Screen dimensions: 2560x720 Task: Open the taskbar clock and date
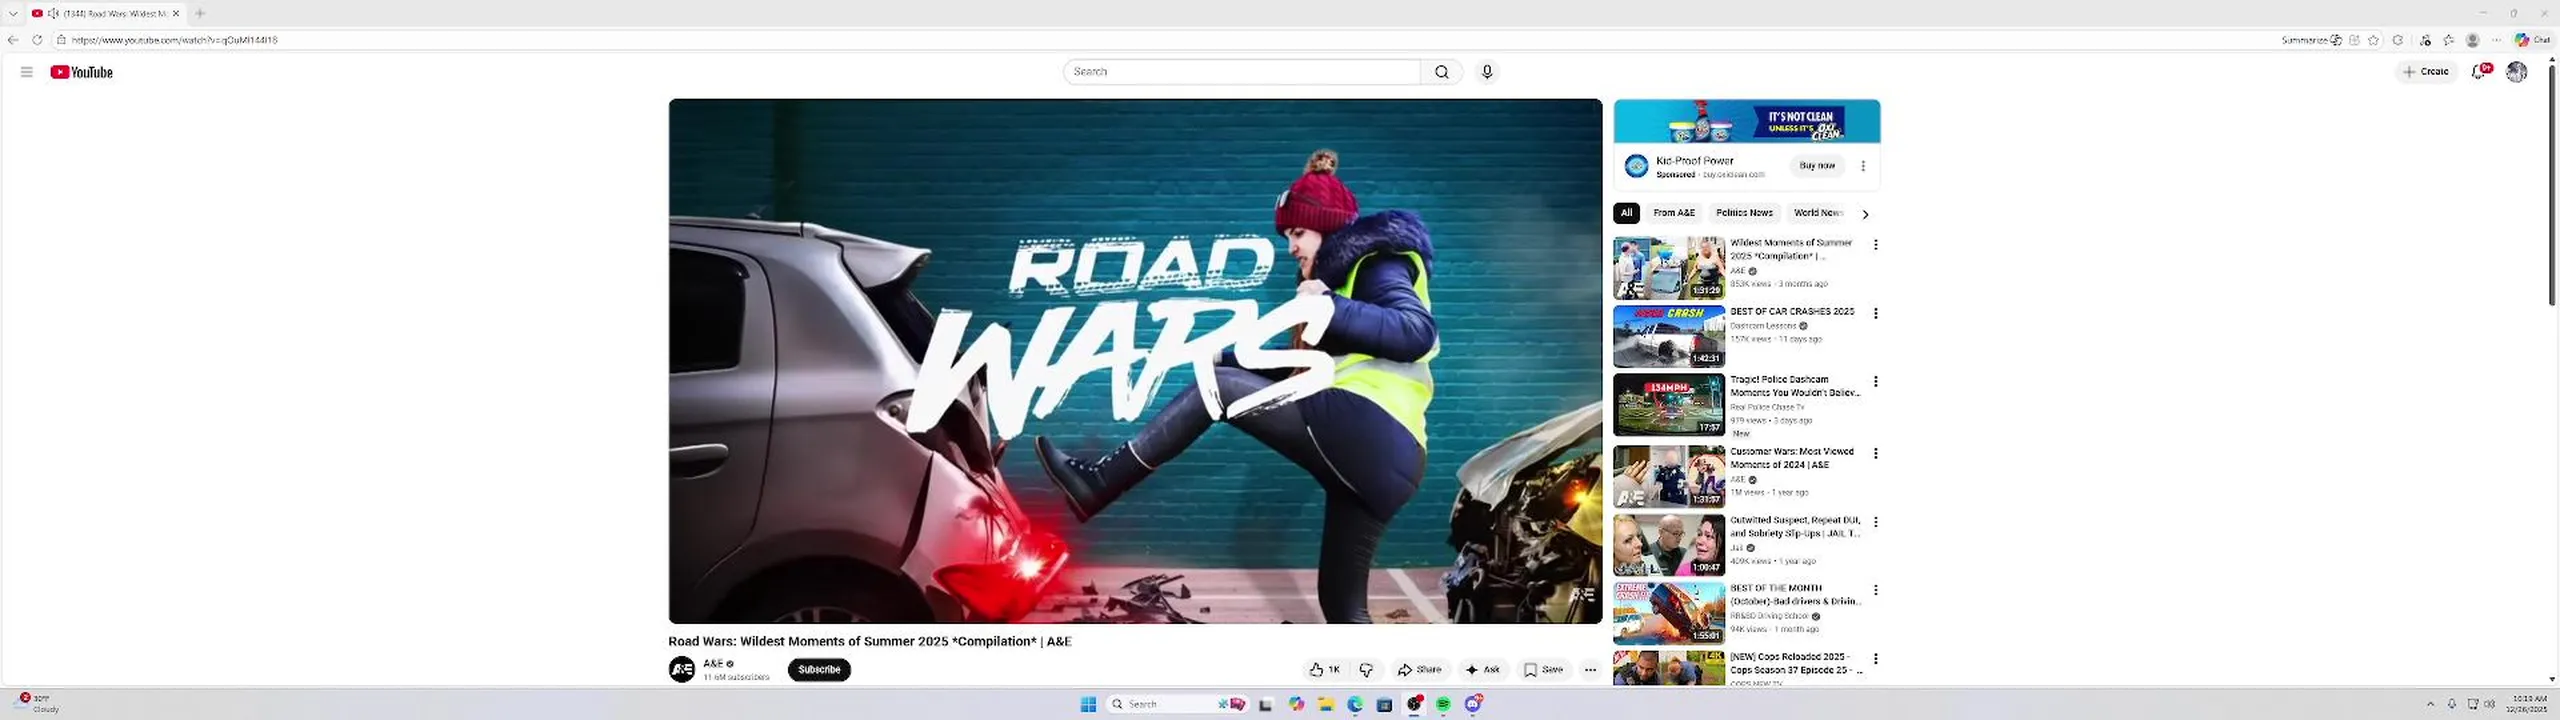pos(2529,704)
